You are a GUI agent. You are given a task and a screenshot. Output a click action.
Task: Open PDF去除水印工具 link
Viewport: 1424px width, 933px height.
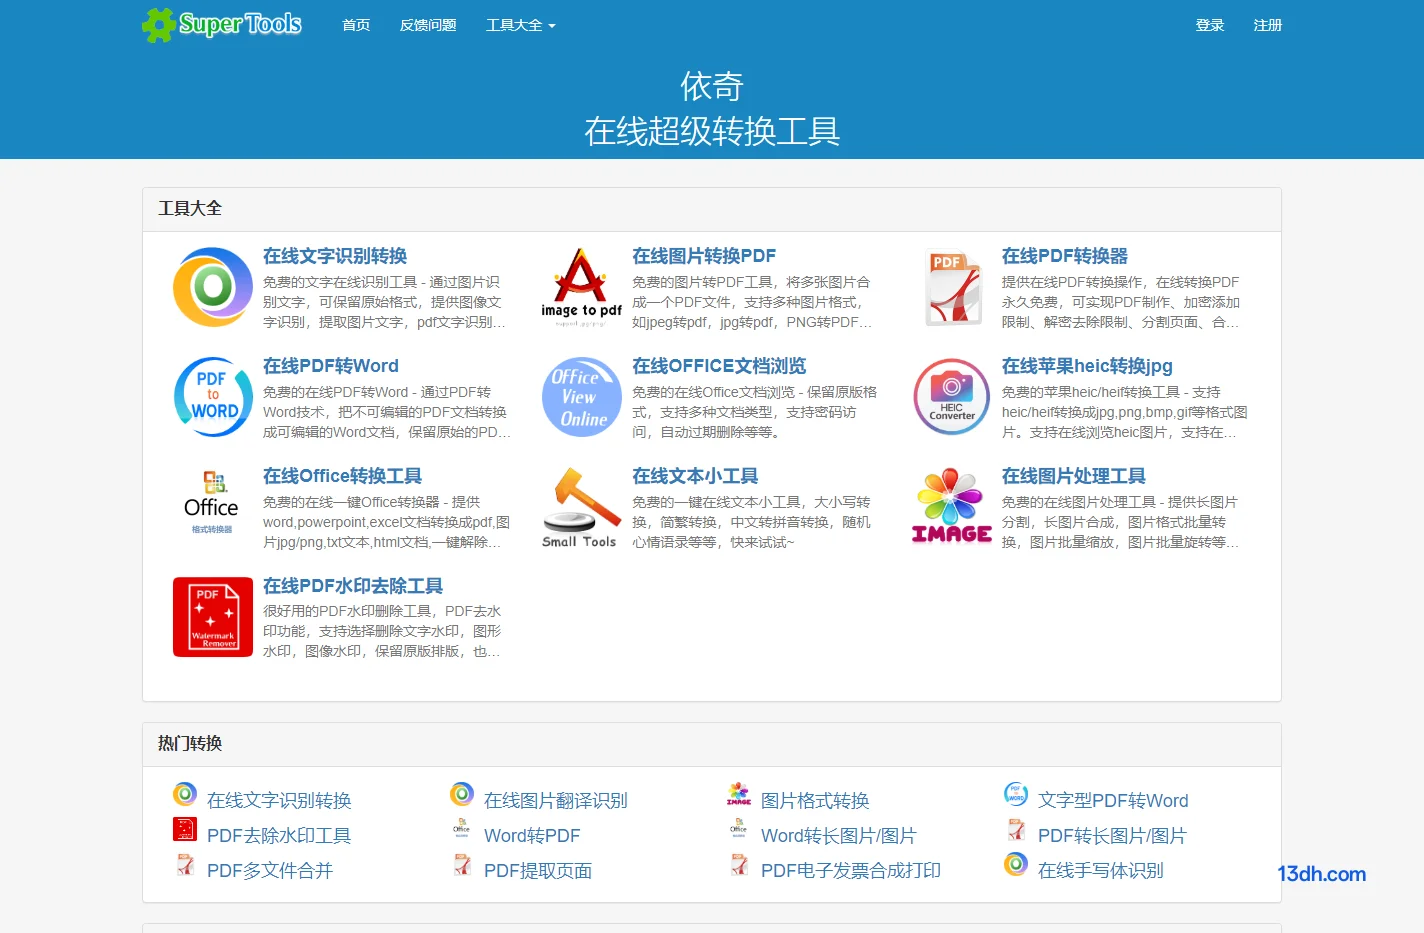tap(279, 835)
